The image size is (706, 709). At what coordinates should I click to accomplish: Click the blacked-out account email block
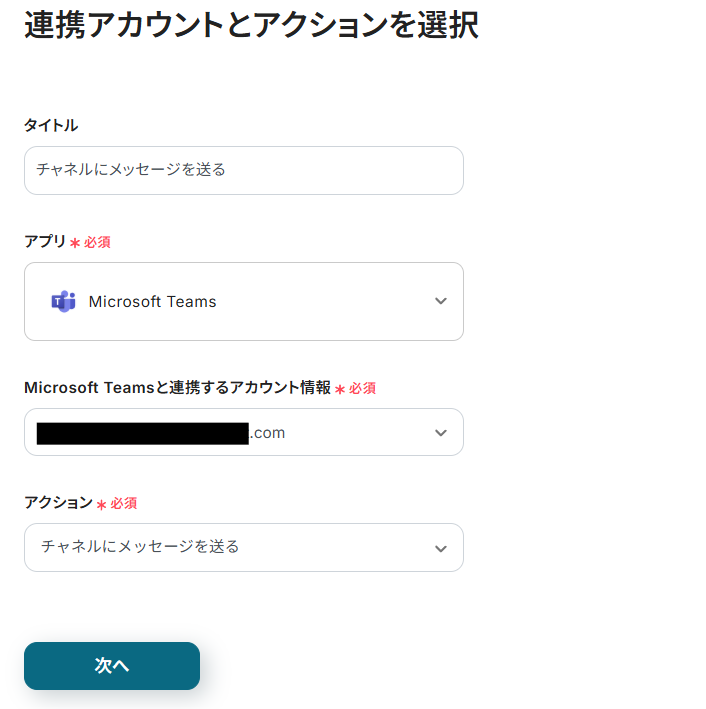(x=142, y=433)
